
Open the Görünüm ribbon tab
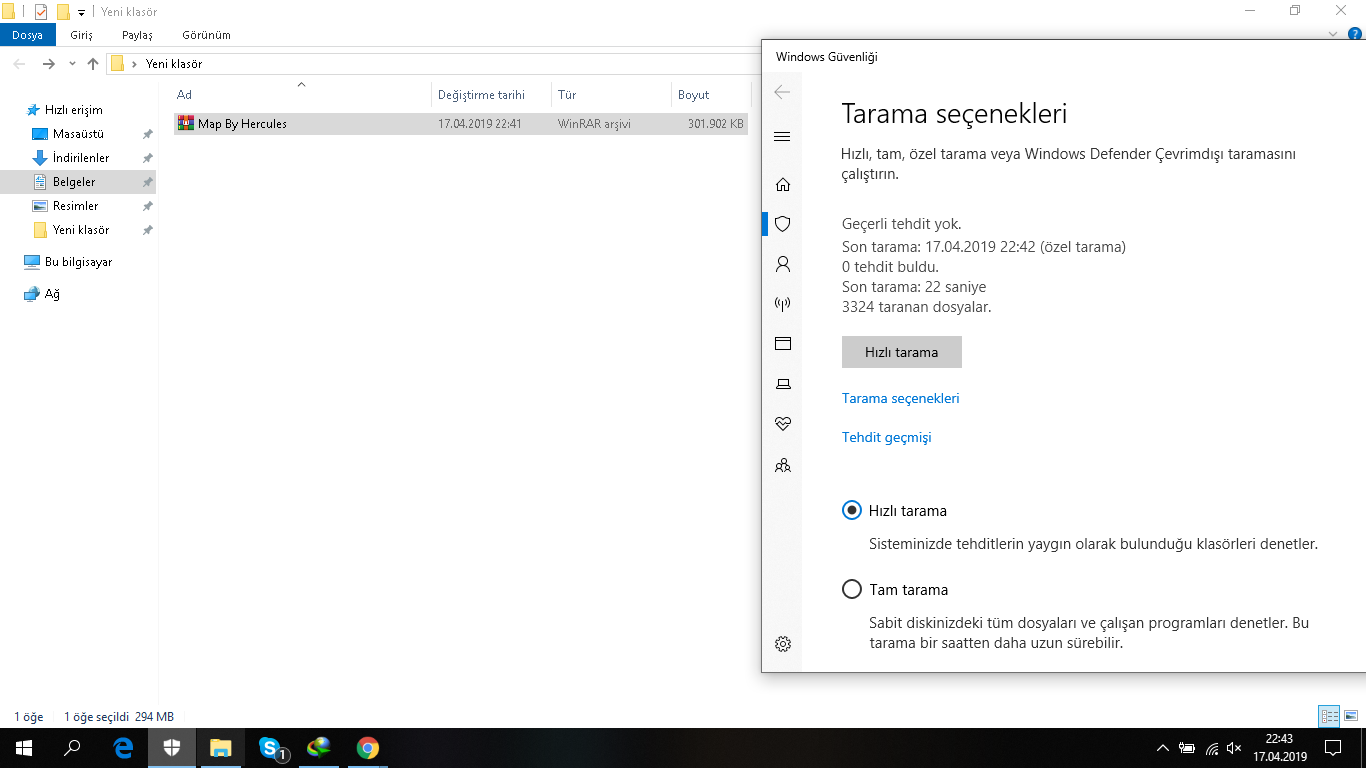[206, 35]
